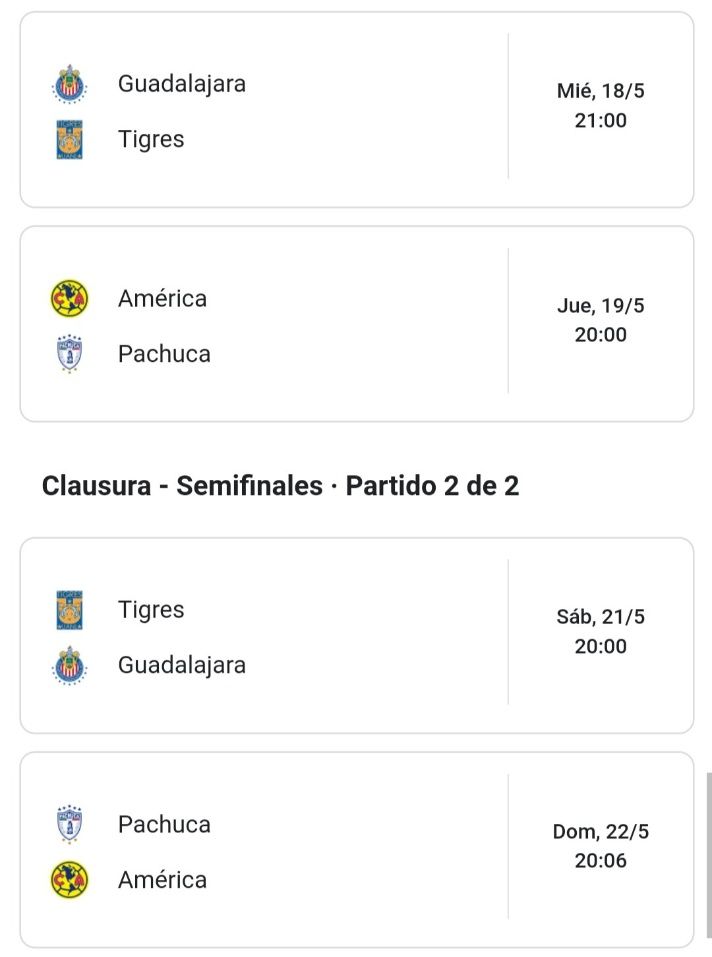
Task: Click Pachuca crest in the Dom 22/5 match
Action: coord(69,825)
